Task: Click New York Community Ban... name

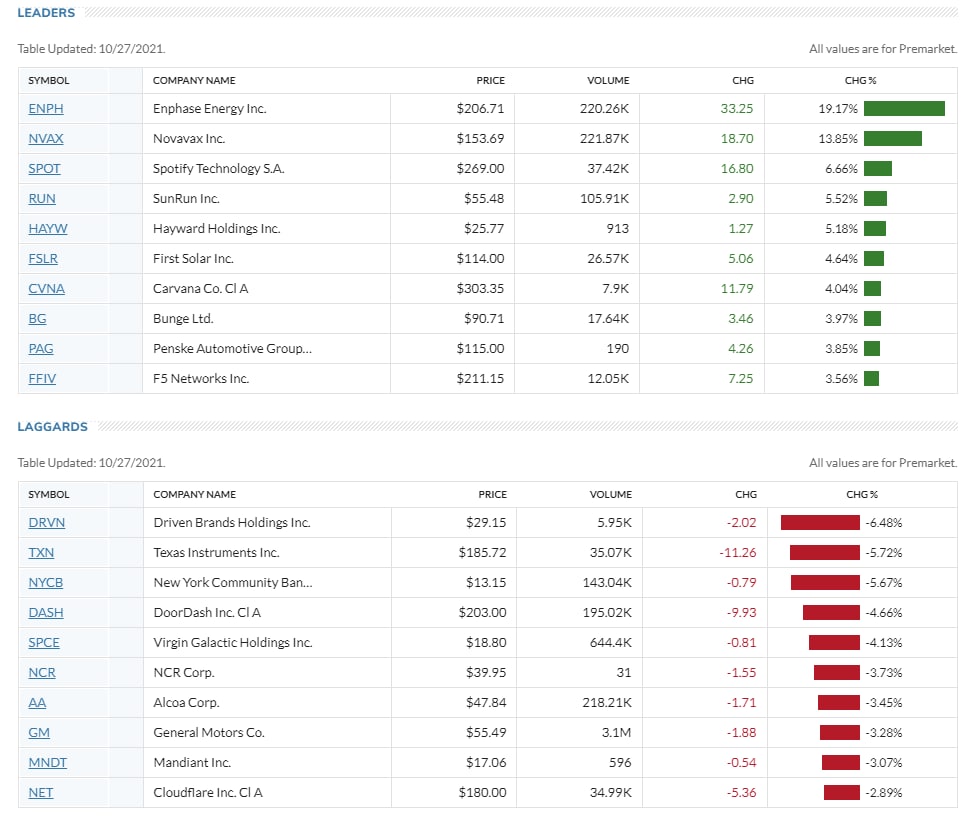Action: [233, 582]
